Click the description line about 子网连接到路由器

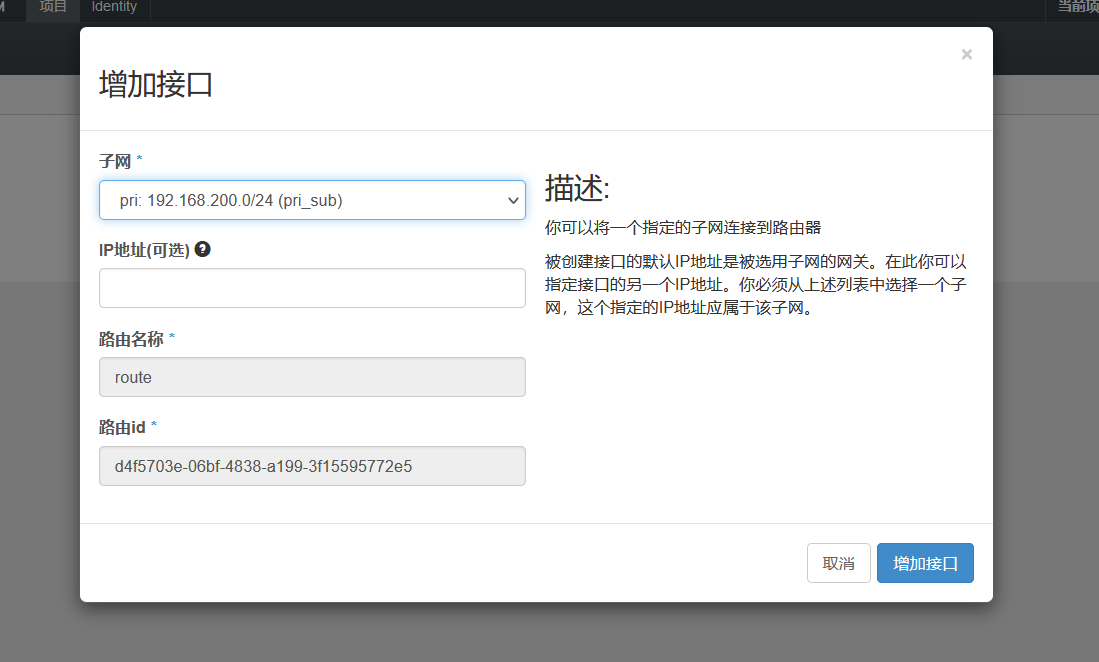(683, 227)
